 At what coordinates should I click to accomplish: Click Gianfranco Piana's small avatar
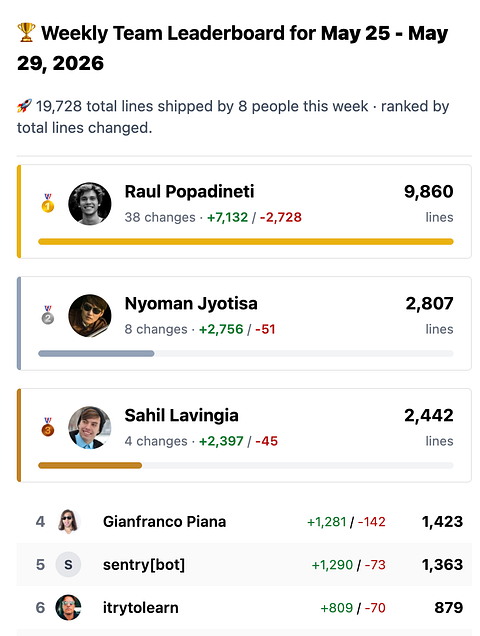point(68,522)
